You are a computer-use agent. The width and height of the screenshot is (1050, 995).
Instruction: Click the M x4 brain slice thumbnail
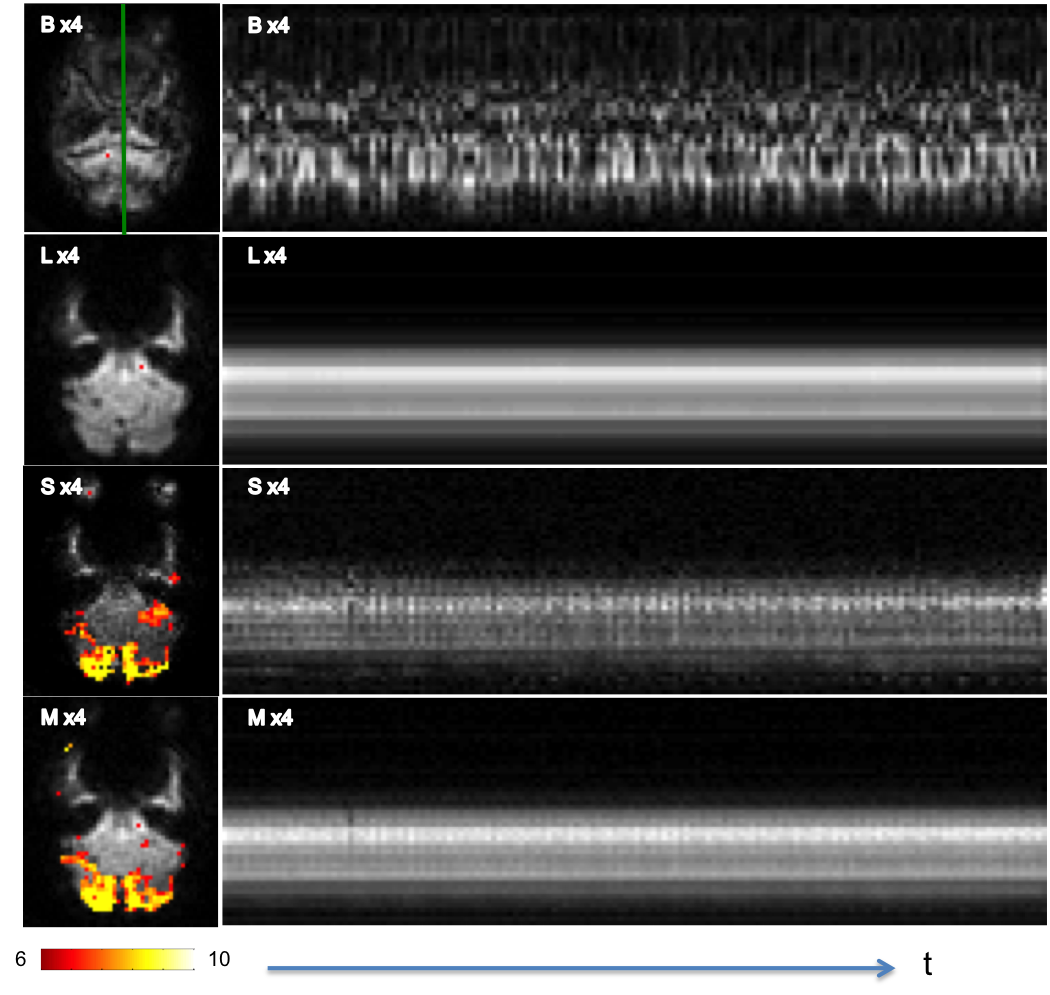point(121,811)
